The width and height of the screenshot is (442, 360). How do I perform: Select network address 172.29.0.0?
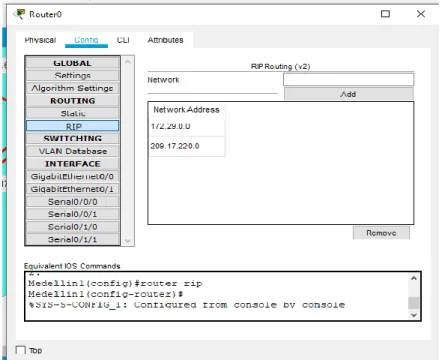(187, 126)
